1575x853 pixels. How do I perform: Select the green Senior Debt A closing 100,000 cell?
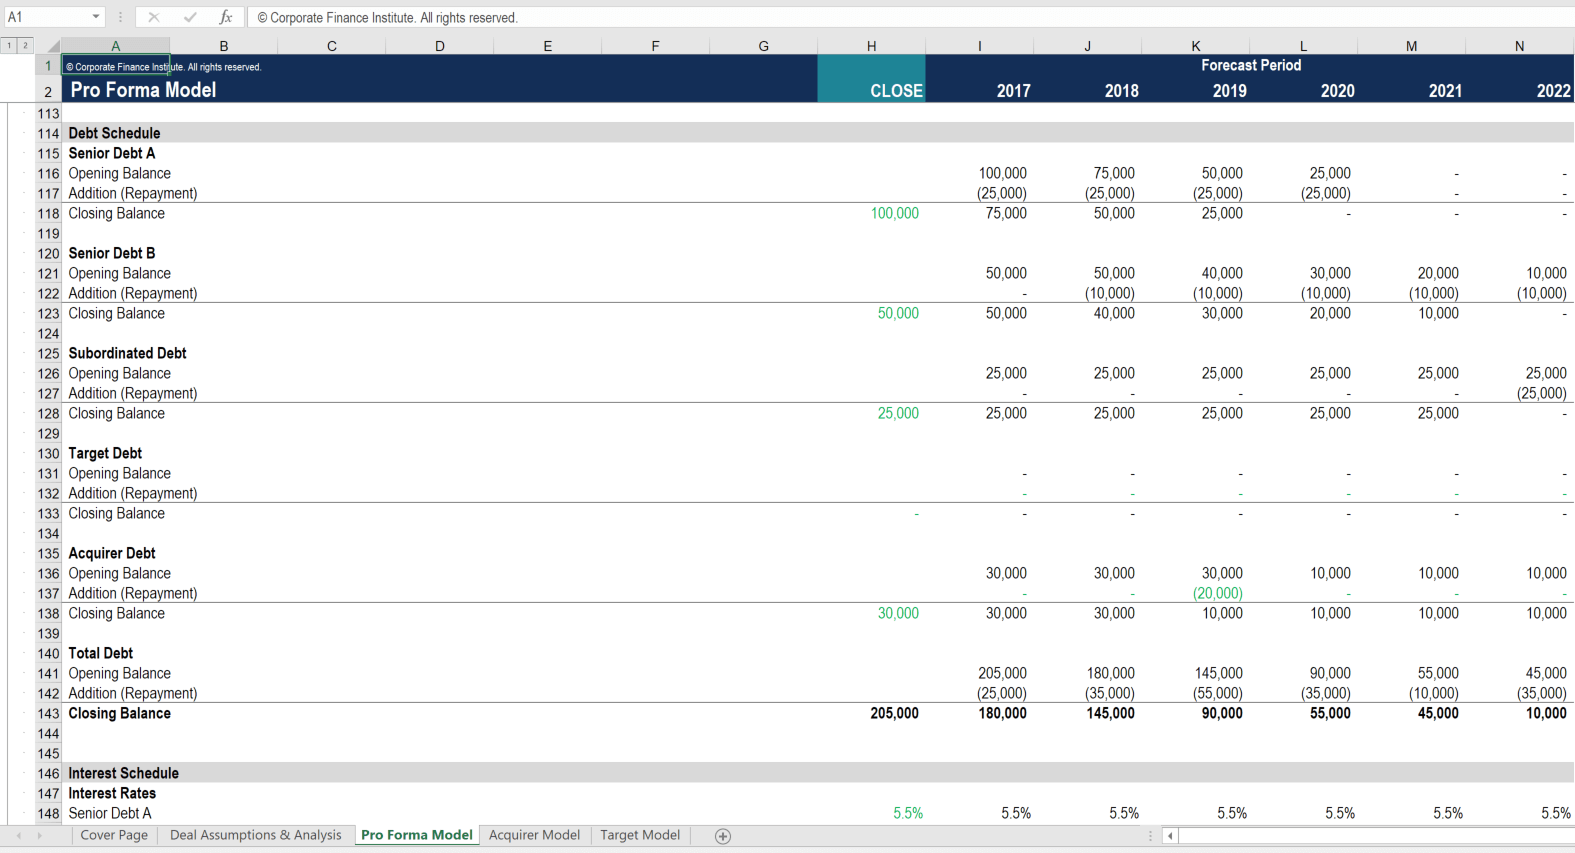(x=894, y=214)
